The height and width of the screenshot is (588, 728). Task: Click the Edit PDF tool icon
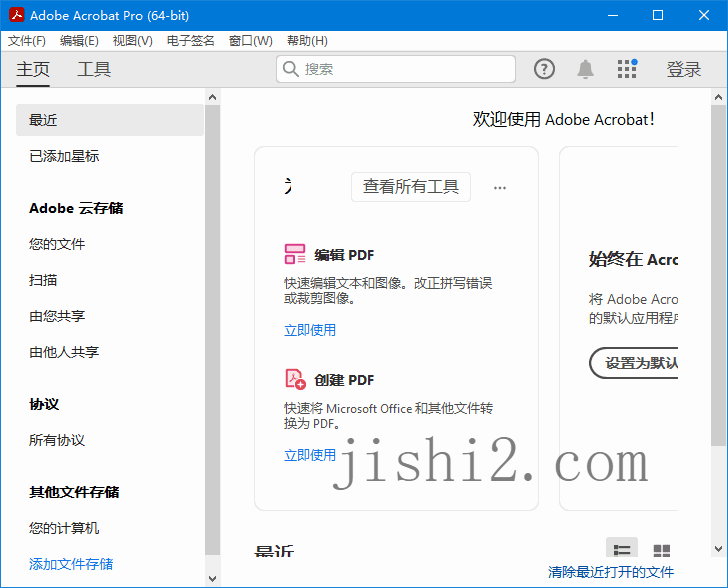pos(295,254)
